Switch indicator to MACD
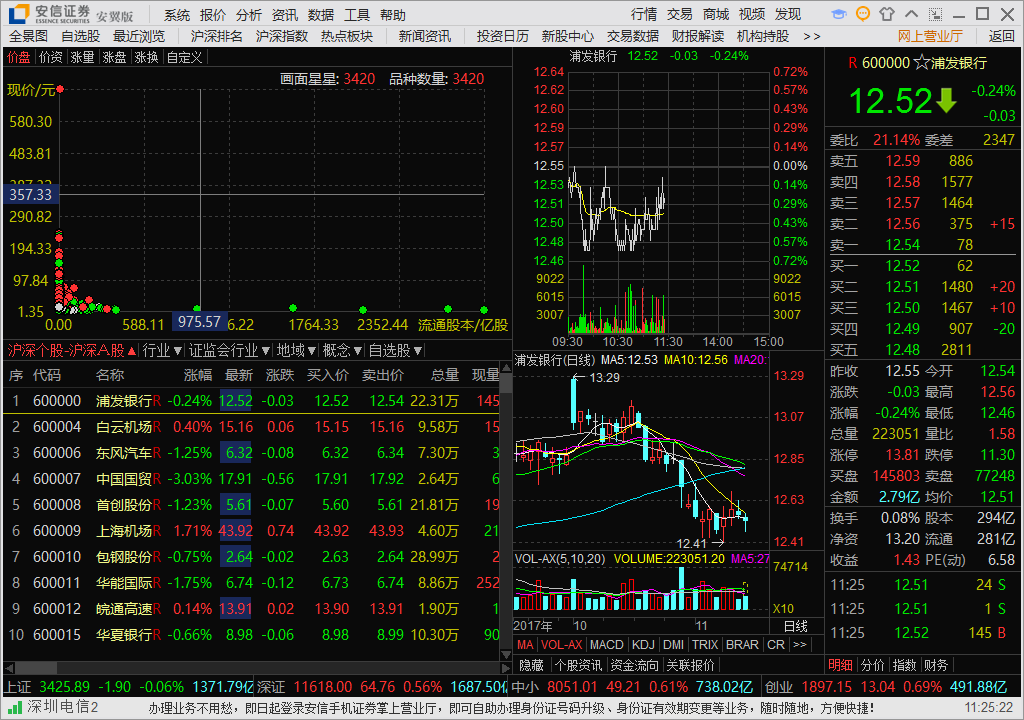This screenshot has height=720, width=1024. pos(607,645)
